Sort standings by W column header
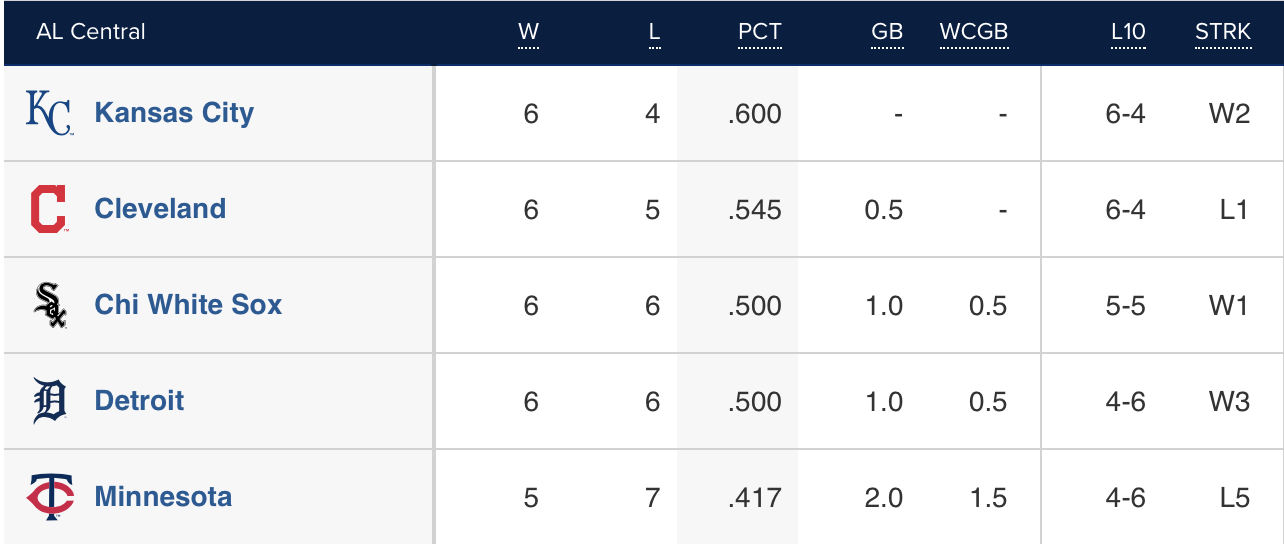 (528, 32)
